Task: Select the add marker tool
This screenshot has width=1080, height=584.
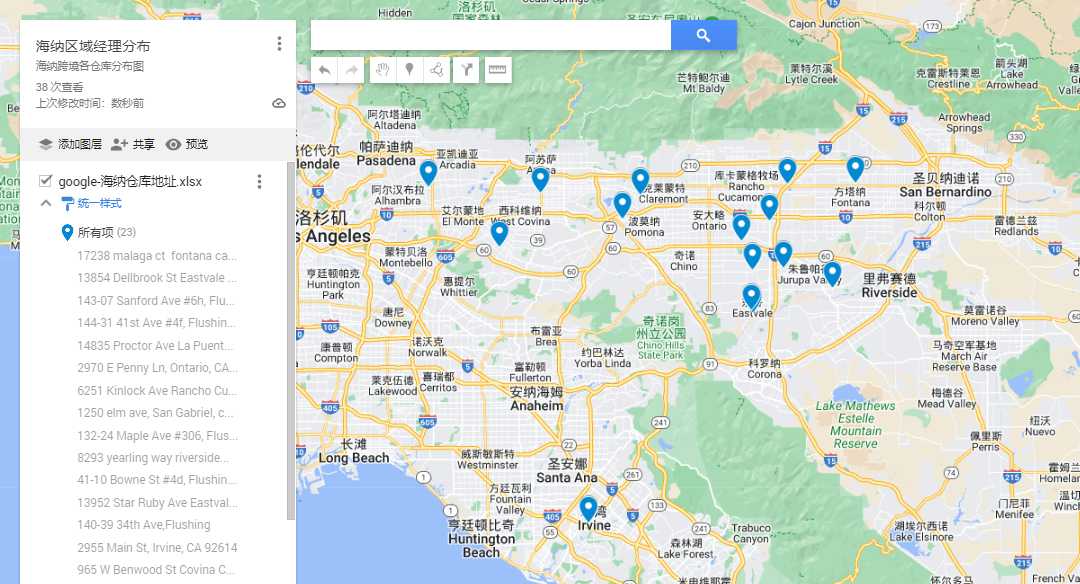Action: [409, 69]
